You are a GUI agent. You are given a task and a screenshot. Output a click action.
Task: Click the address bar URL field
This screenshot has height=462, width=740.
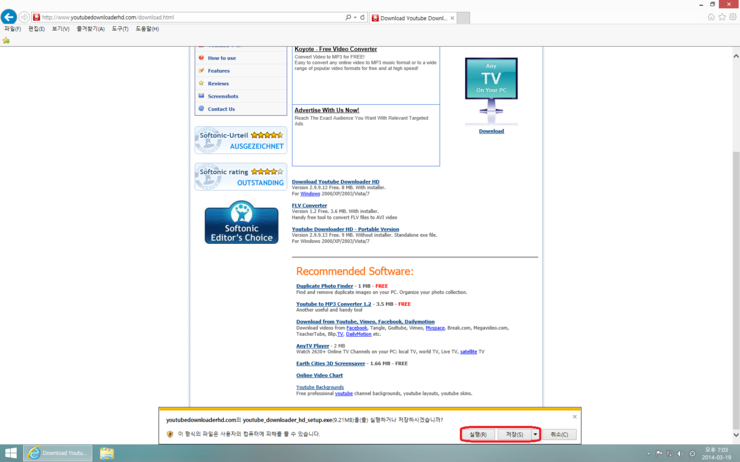pyautogui.click(x=189, y=17)
